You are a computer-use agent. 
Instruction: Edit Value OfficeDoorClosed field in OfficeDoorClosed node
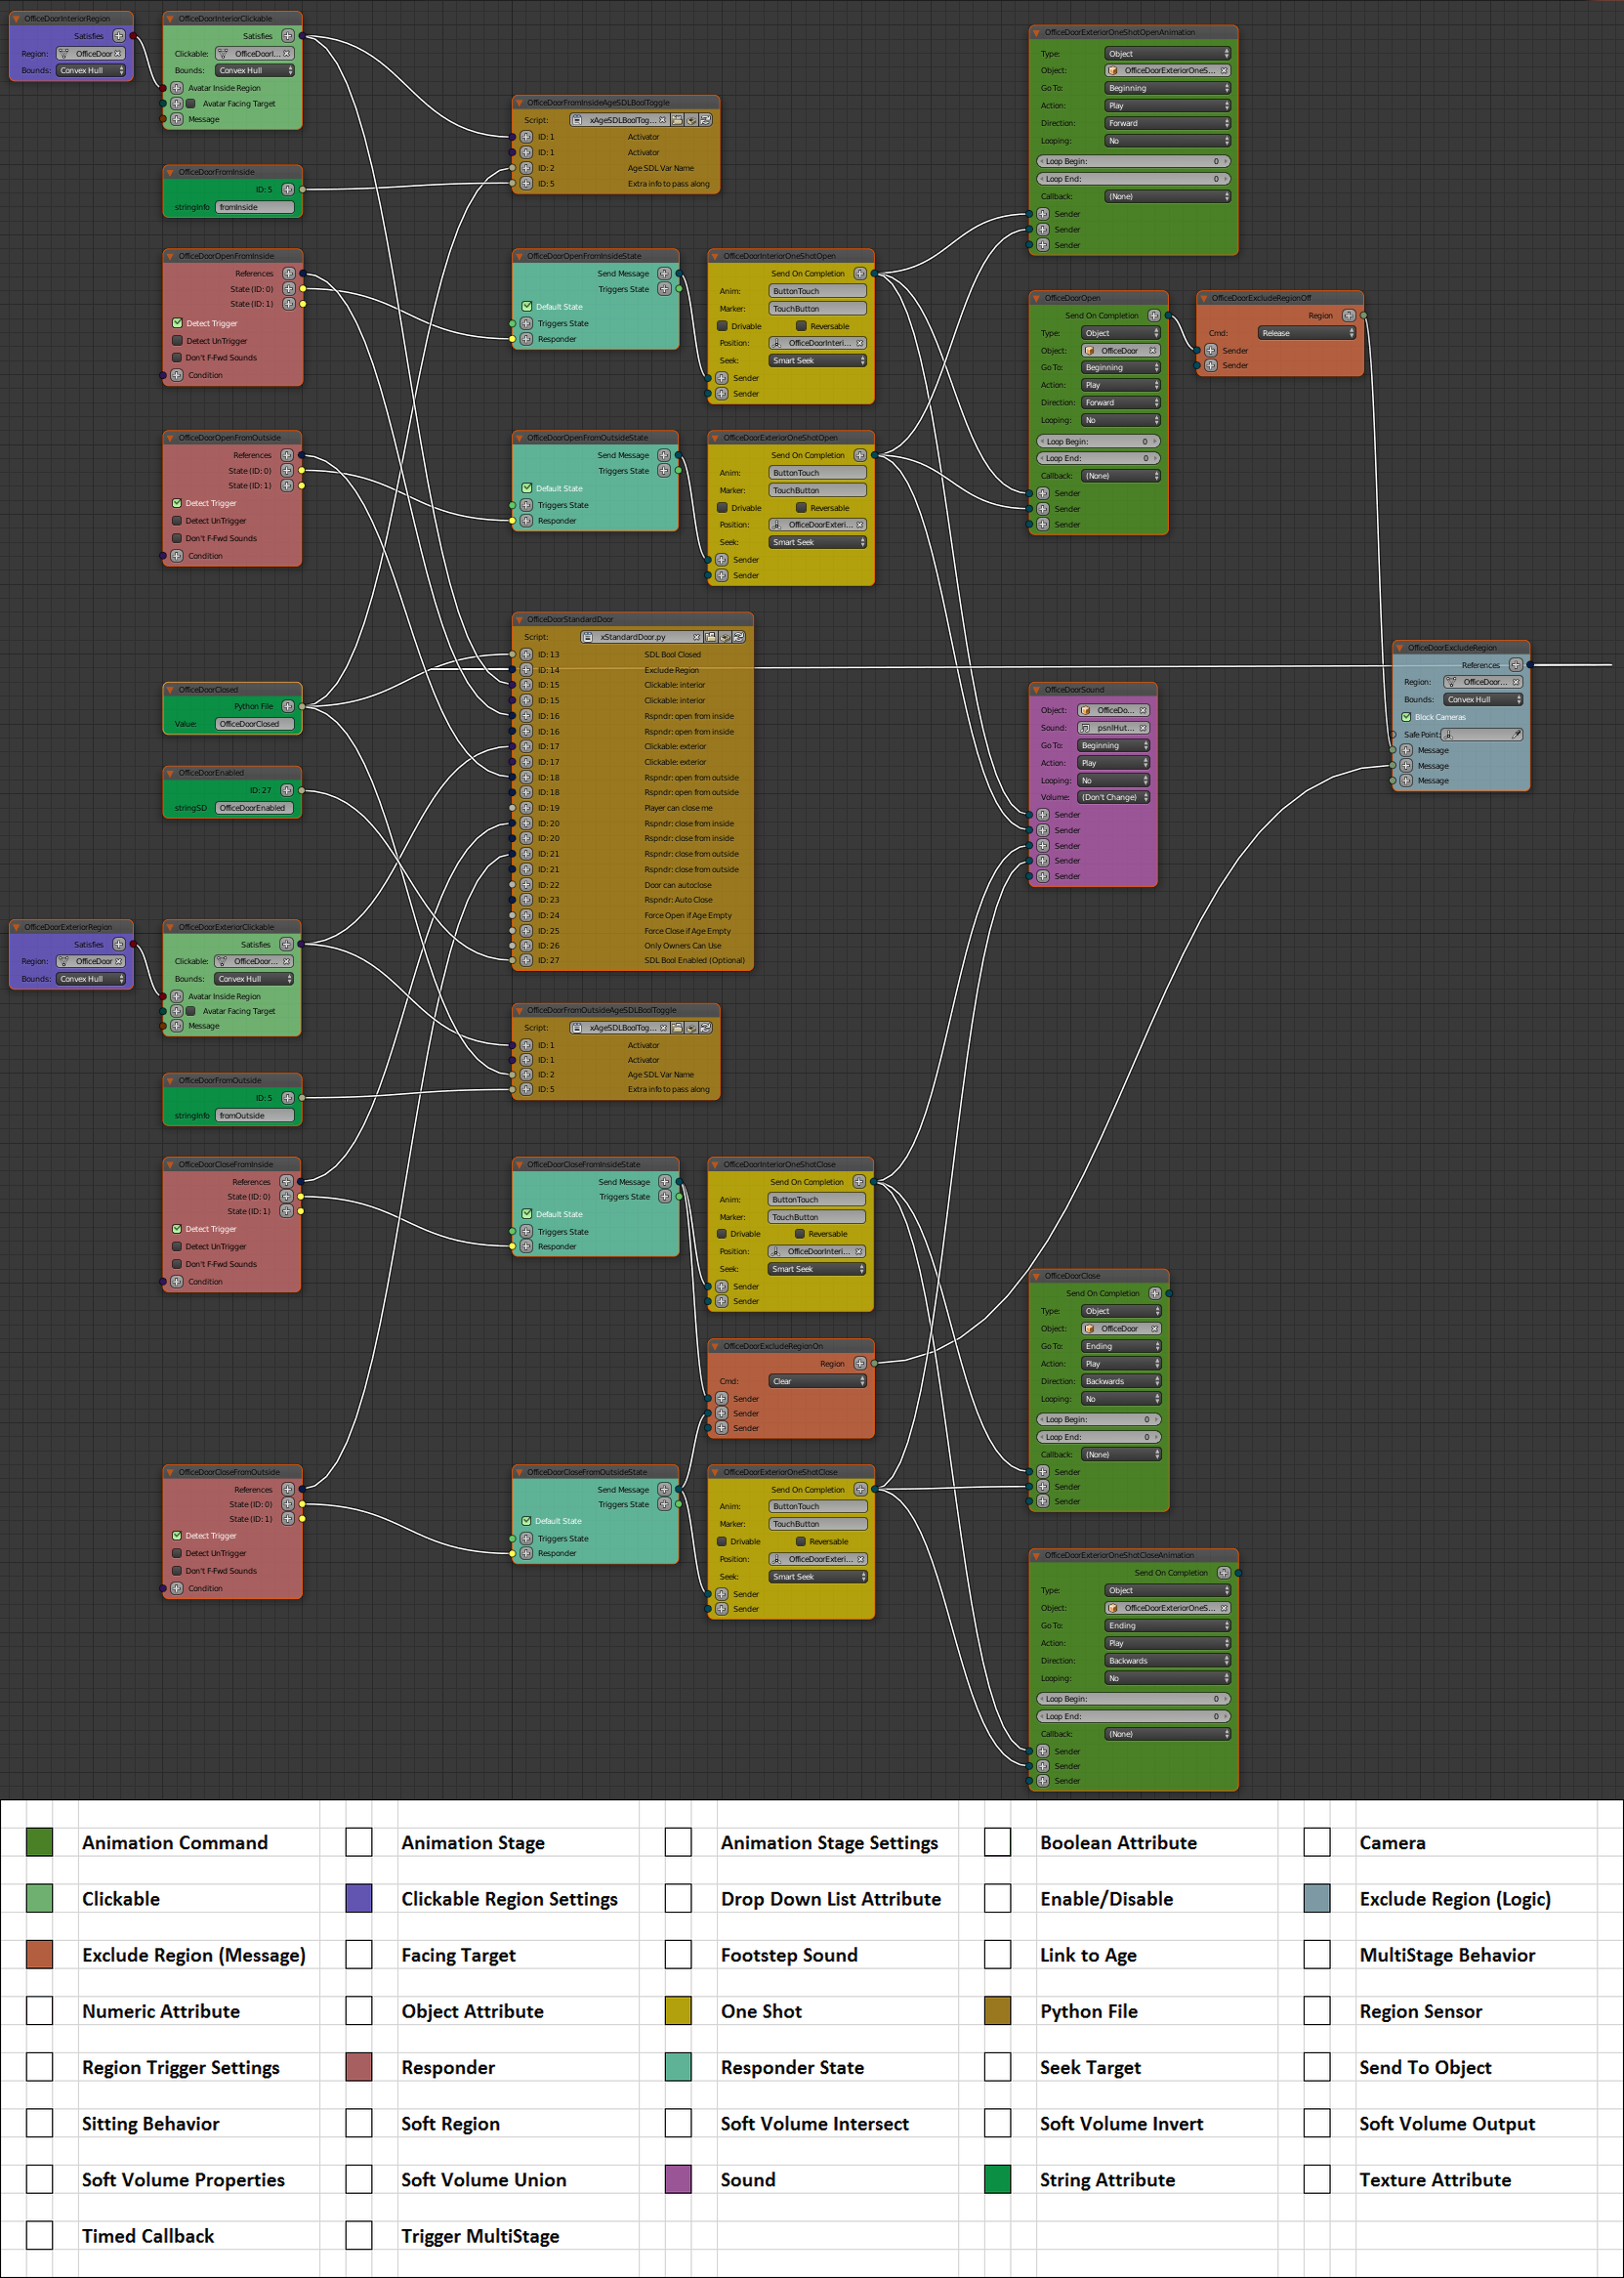pos(255,724)
